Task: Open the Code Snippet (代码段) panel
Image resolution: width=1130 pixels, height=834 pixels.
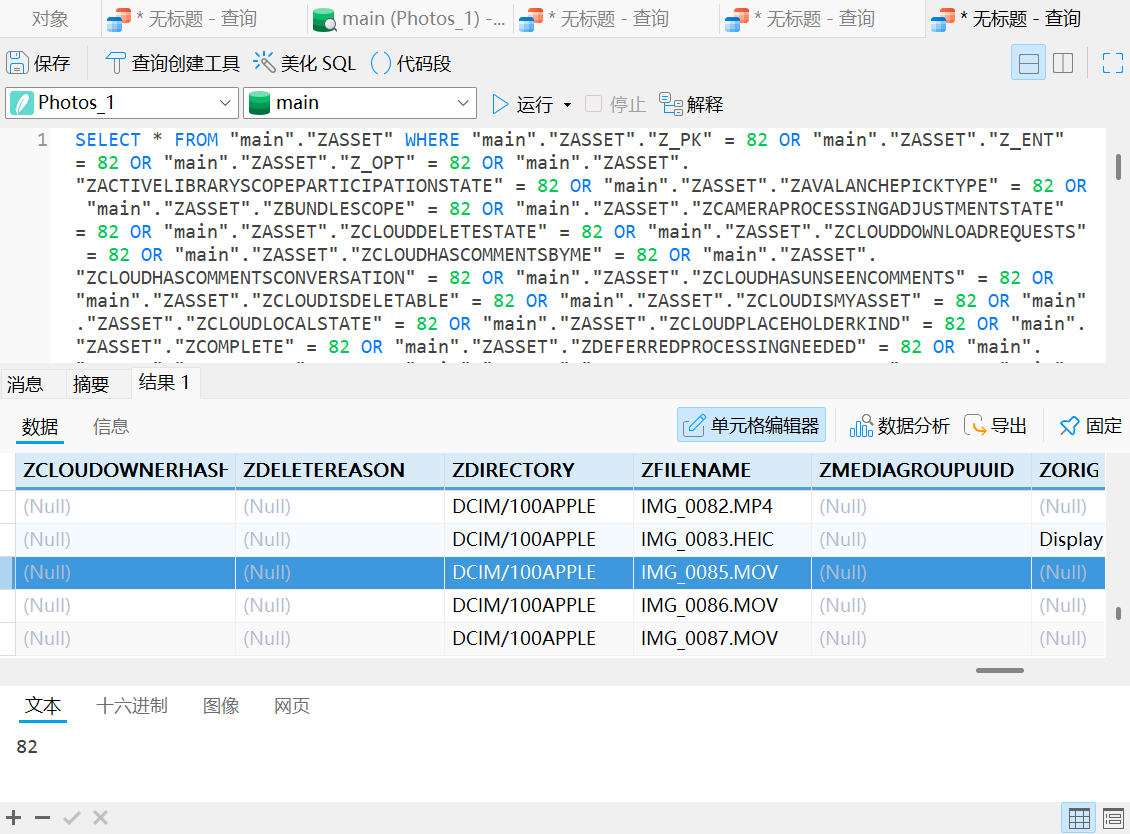Action: pos(410,63)
